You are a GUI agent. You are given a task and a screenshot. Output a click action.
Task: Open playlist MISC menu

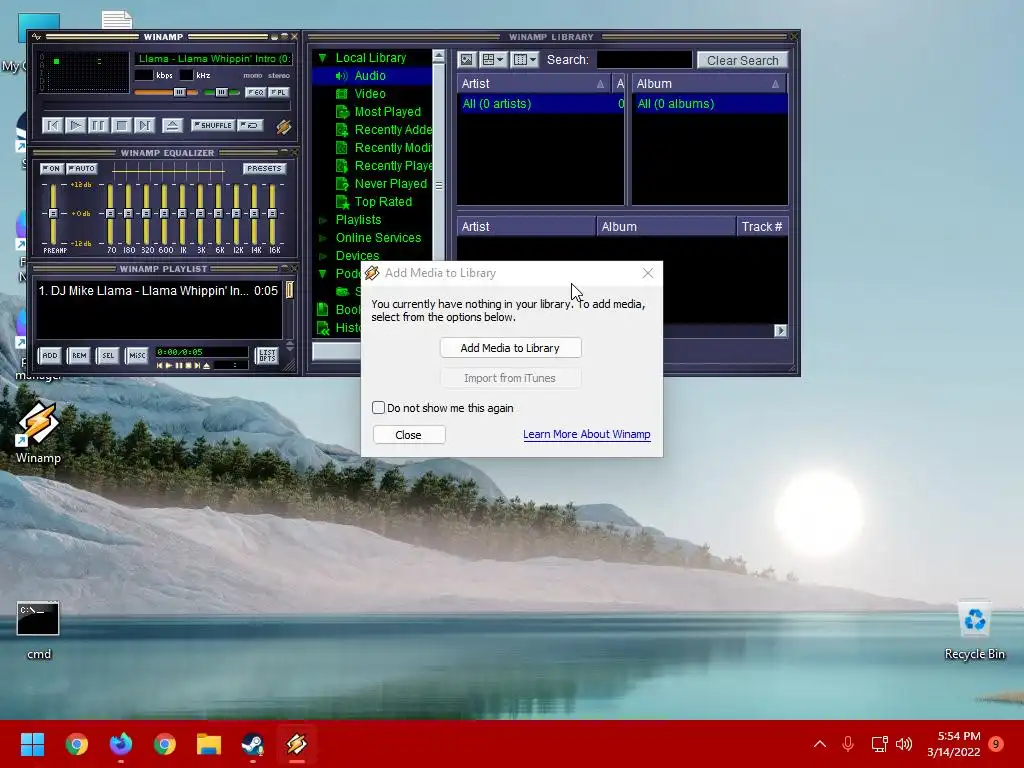coord(137,355)
